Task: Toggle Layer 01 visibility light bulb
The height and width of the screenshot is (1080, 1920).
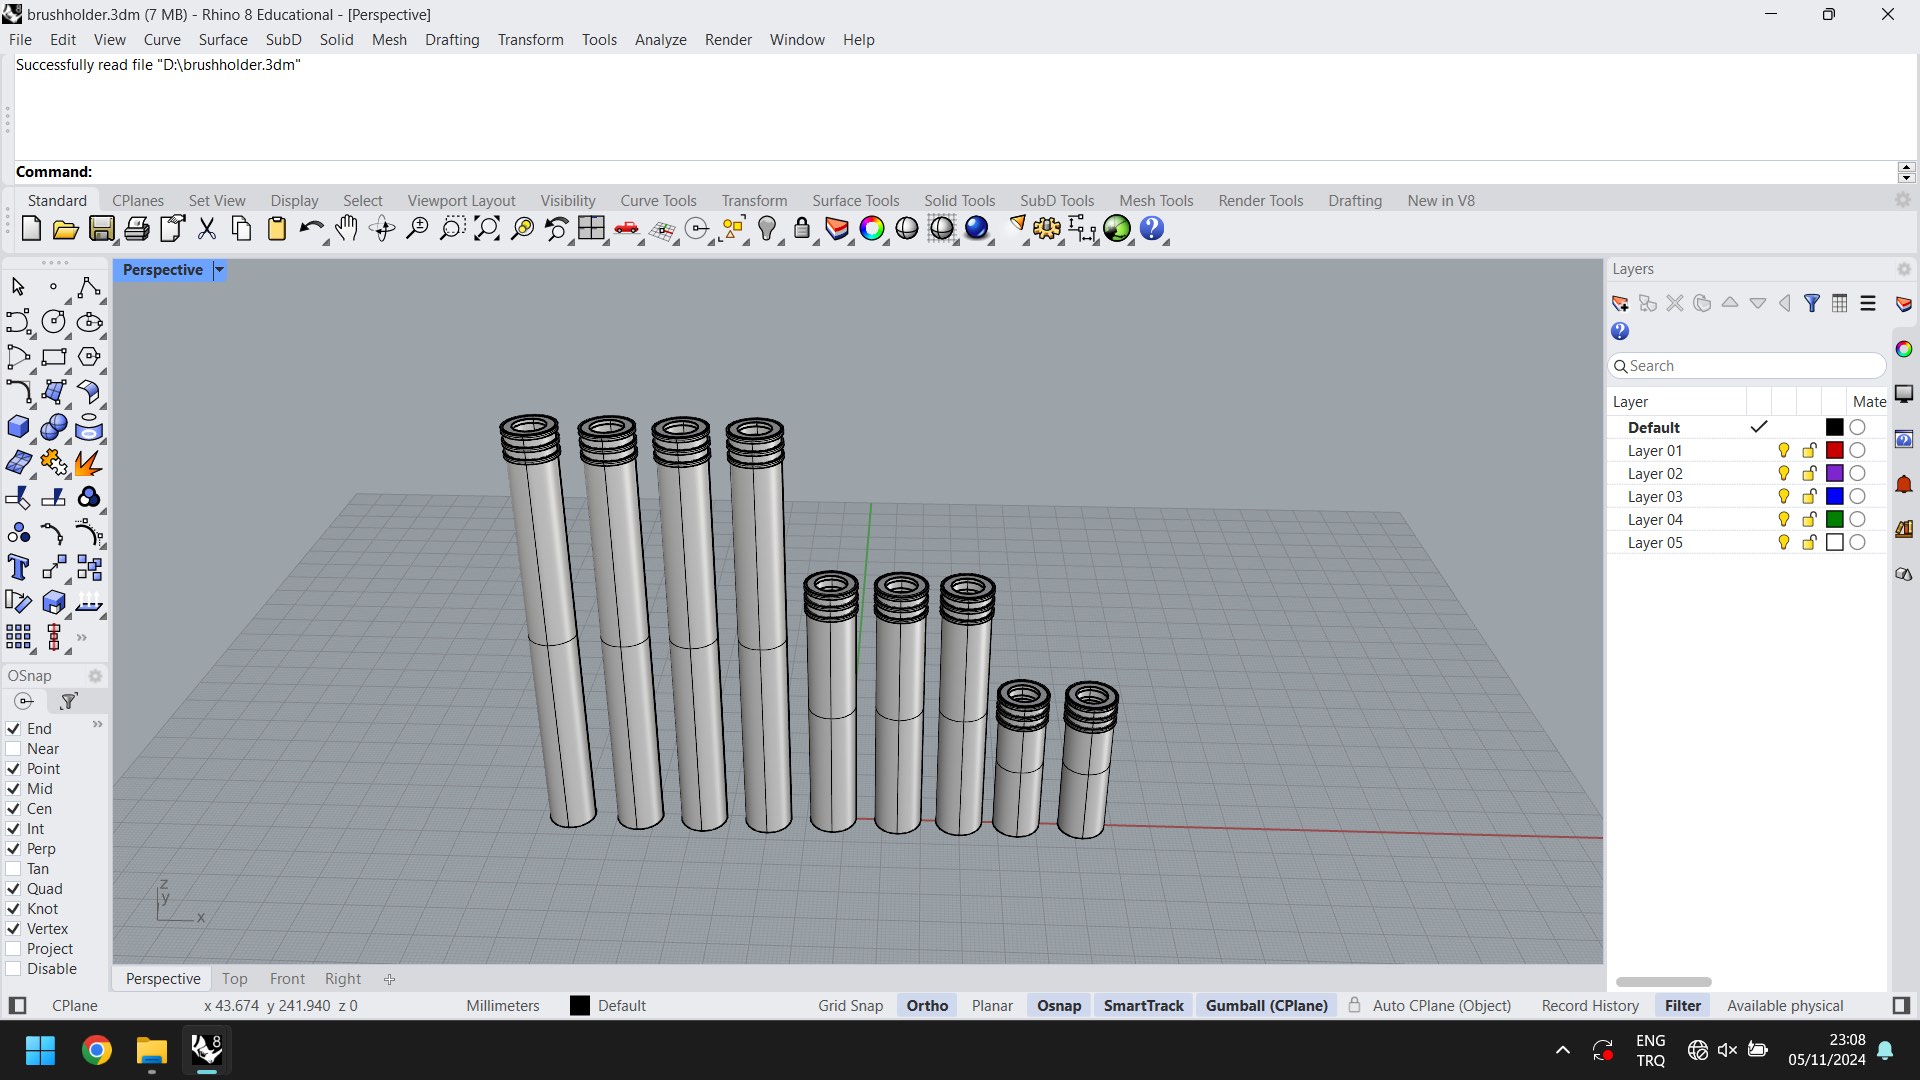Action: pos(1784,451)
